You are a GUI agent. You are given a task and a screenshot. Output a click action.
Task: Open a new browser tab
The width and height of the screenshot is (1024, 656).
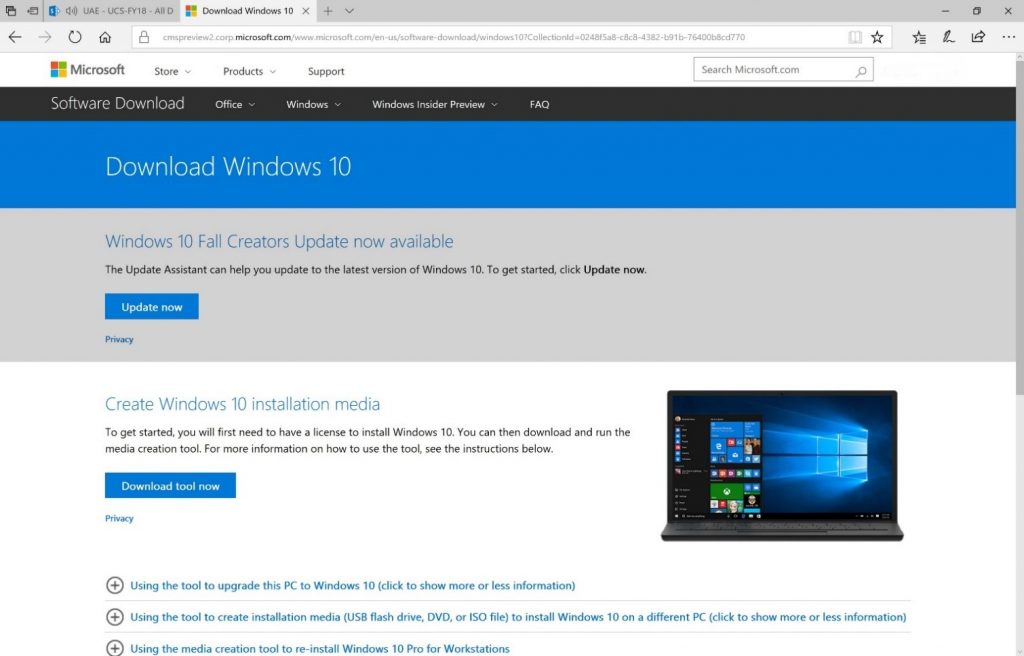(x=330, y=11)
